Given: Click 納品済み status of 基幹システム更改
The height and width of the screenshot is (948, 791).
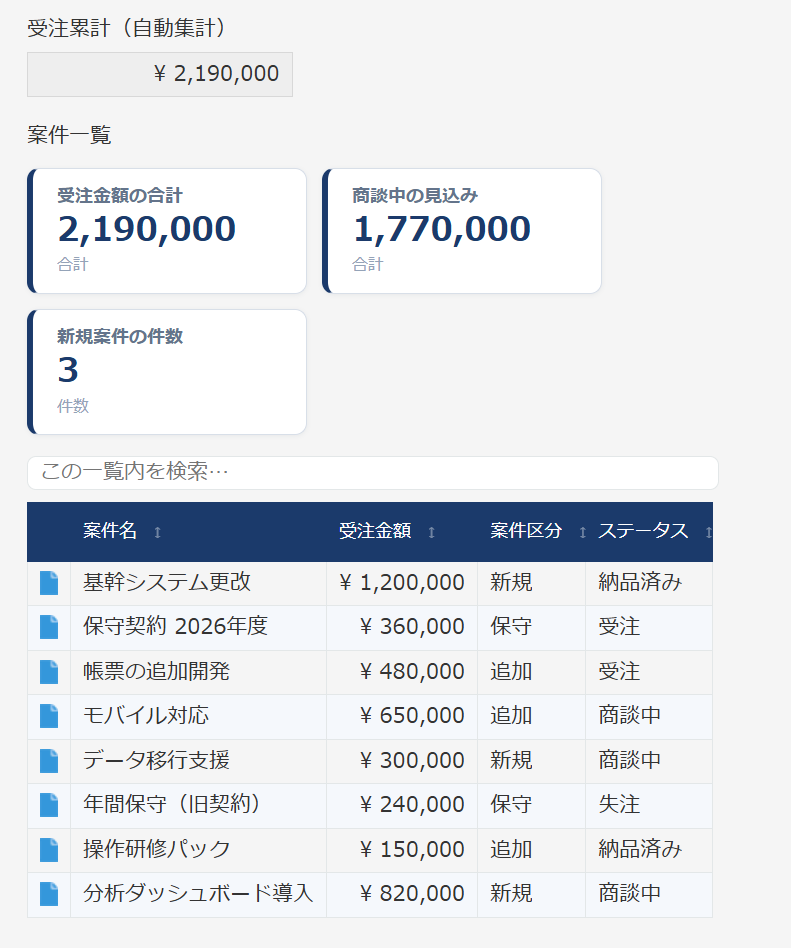Looking at the screenshot, I should coord(640,582).
